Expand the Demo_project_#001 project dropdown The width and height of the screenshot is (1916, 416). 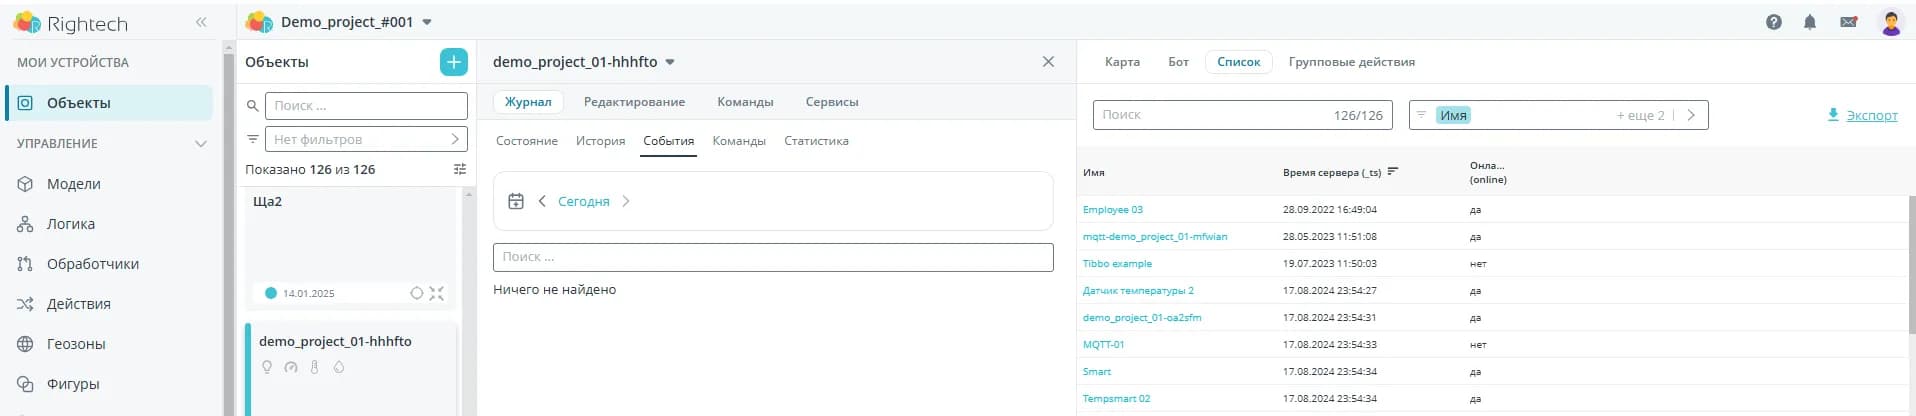pos(427,22)
